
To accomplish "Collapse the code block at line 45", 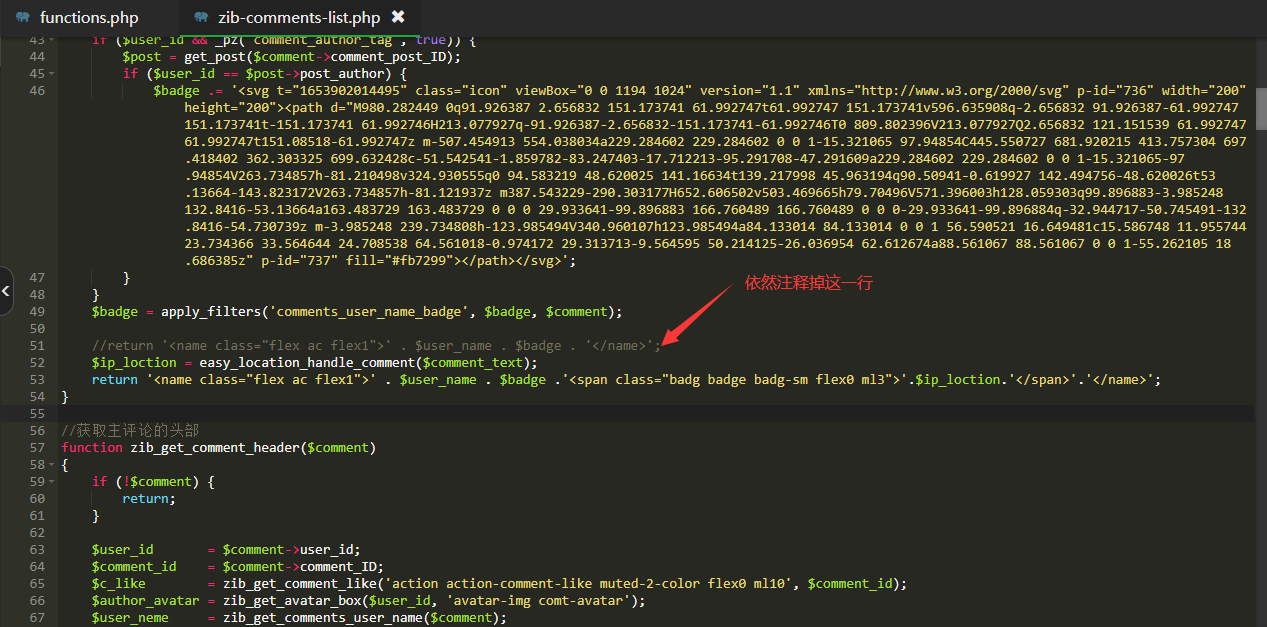I will 50,74.
